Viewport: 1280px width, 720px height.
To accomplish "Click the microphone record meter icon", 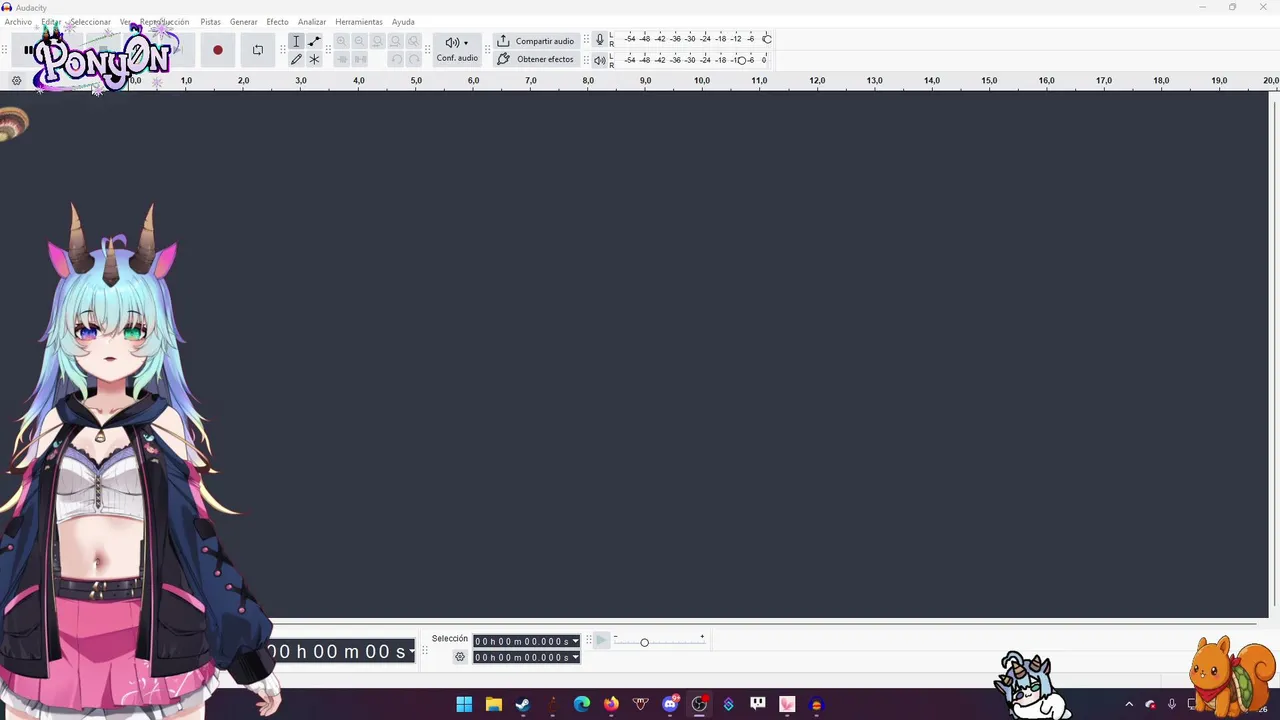I will pyautogui.click(x=600, y=39).
